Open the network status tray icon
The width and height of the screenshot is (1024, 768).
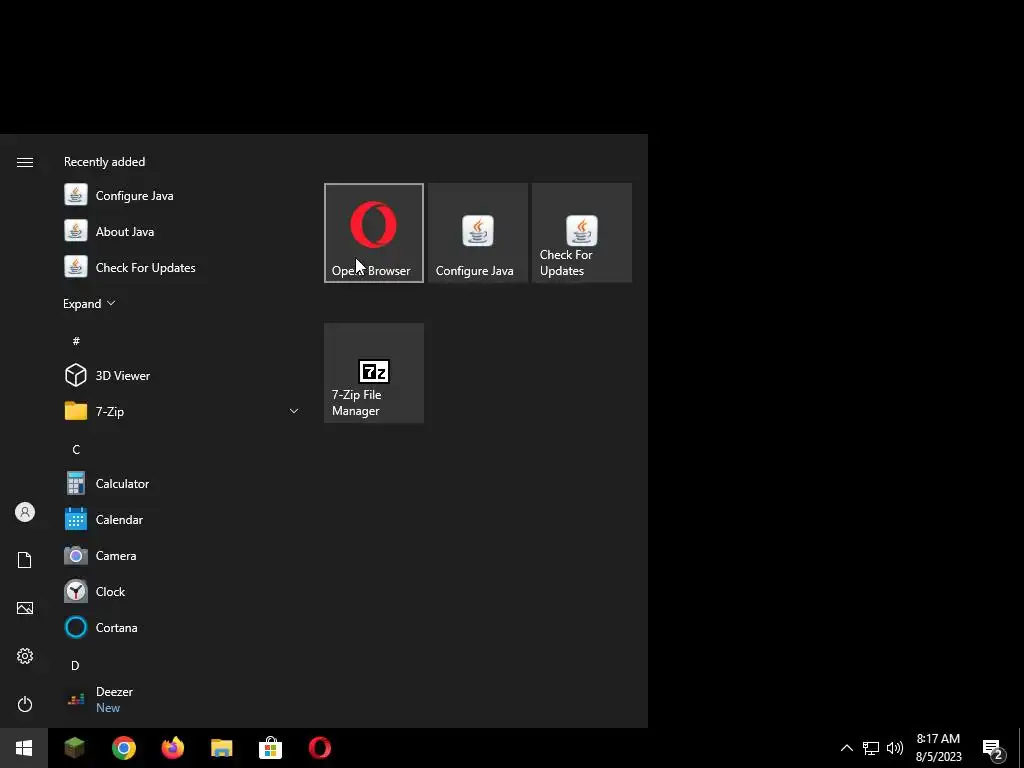point(871,748)
